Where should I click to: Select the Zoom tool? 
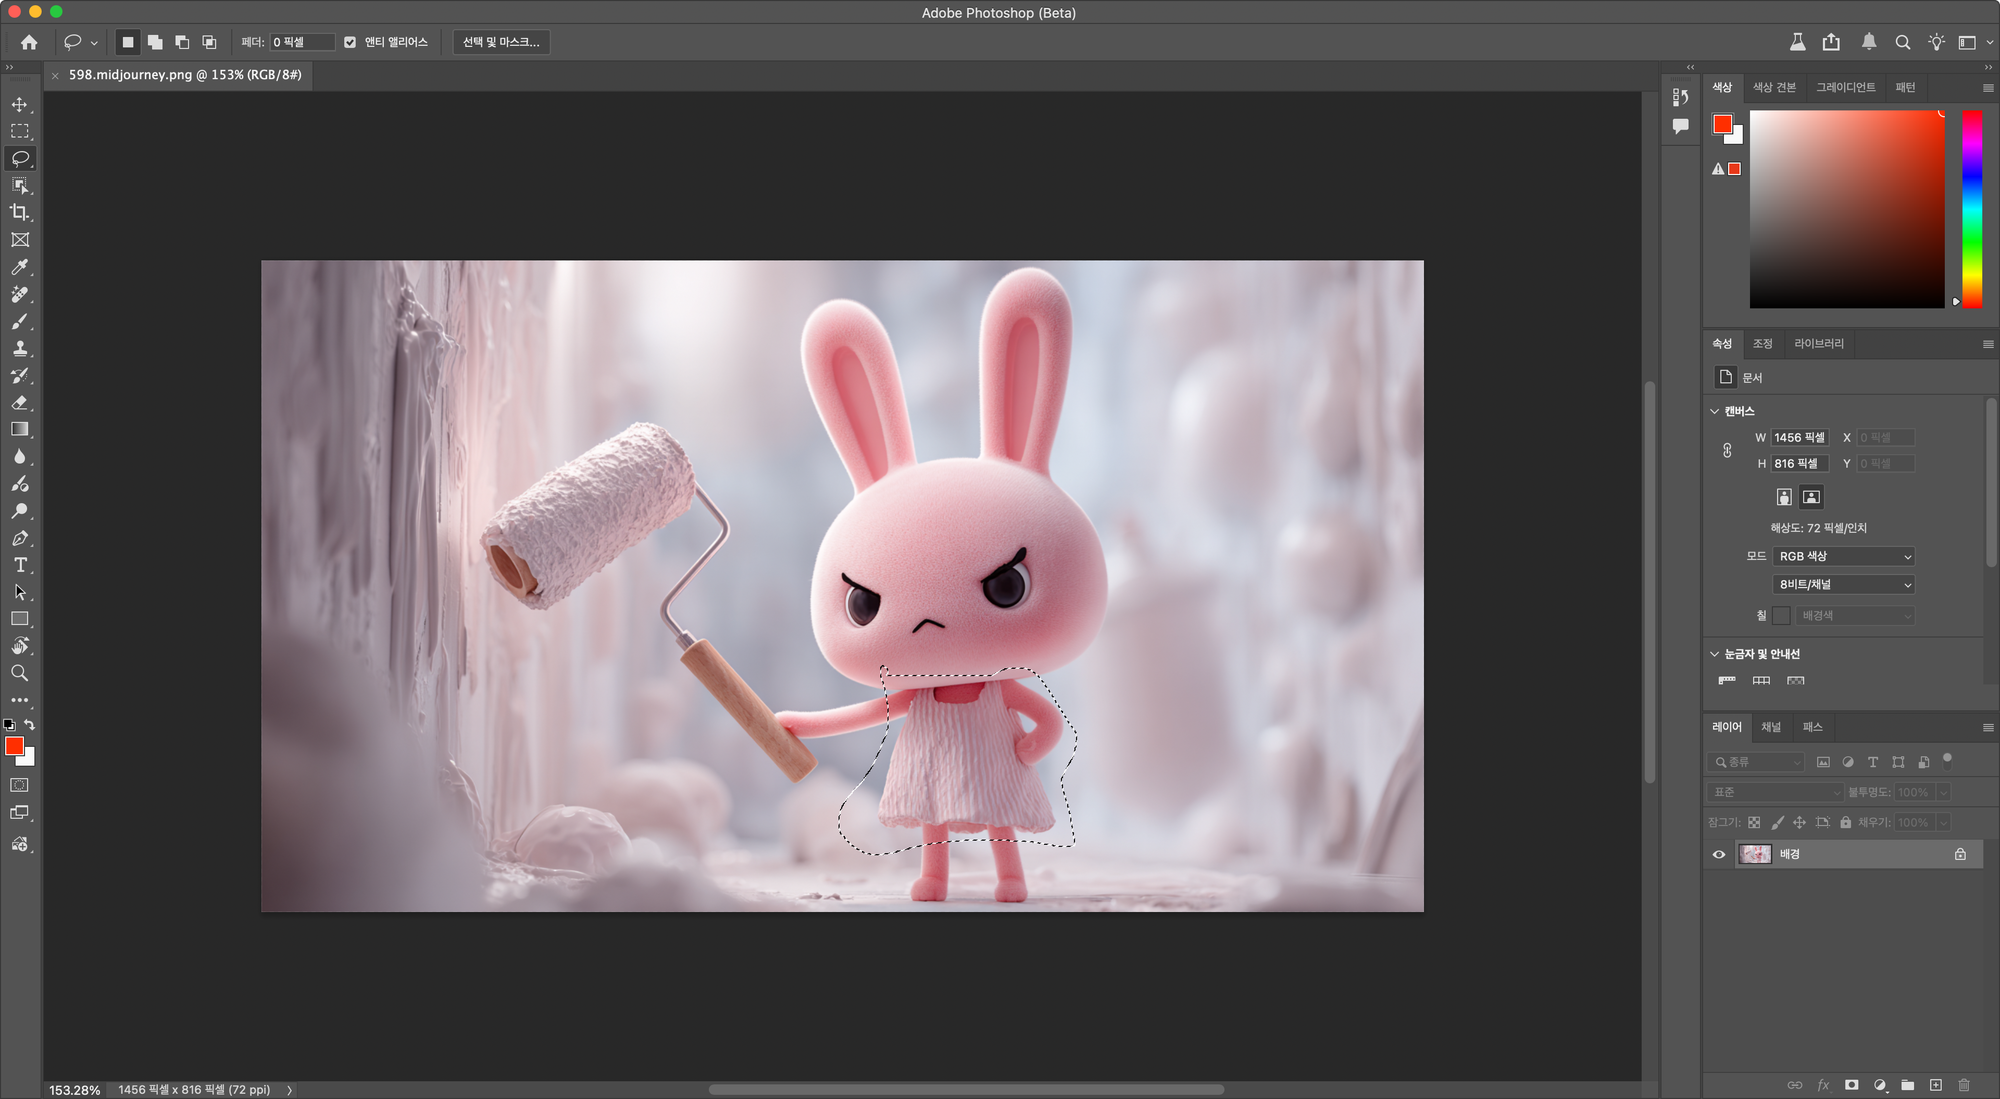(x=20, y=673)
